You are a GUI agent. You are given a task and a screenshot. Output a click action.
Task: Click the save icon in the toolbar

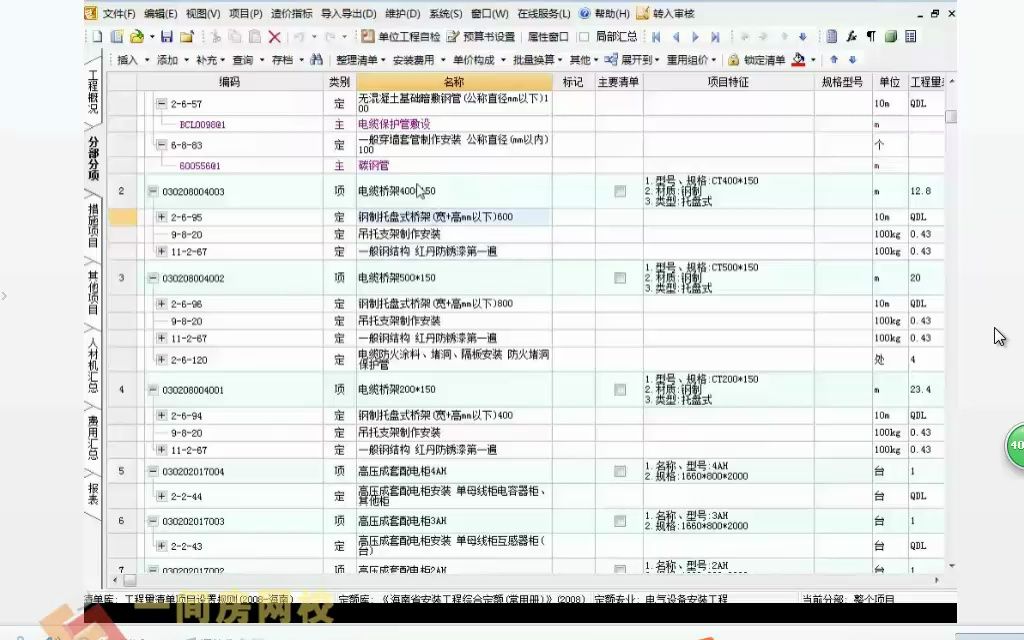click(166, 35)
